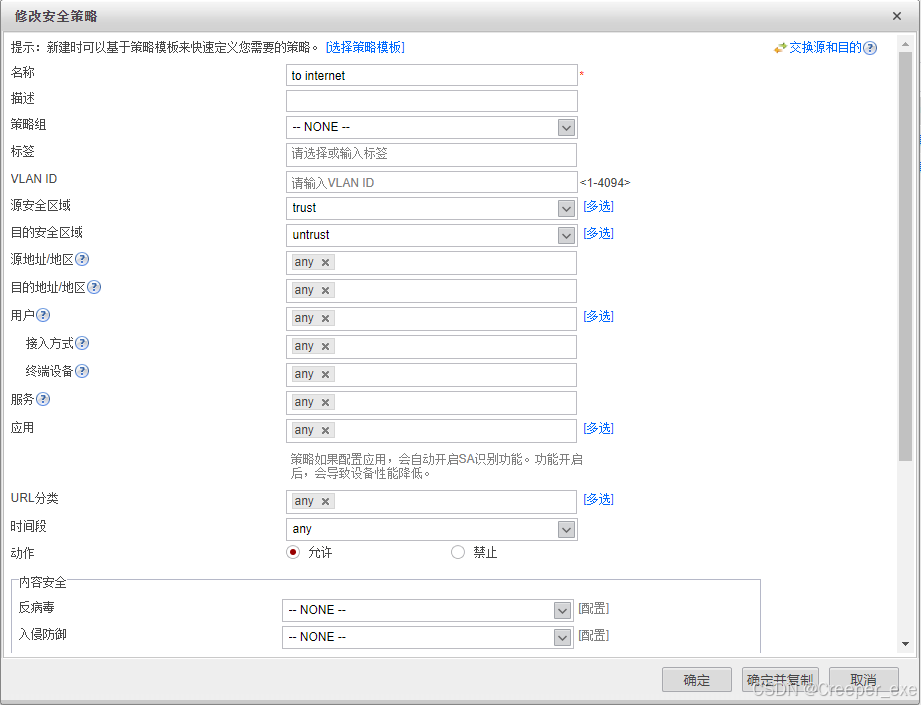Click 多选 beside URL分类
This screenshot has height=705, width=921.
click(599, 499)
